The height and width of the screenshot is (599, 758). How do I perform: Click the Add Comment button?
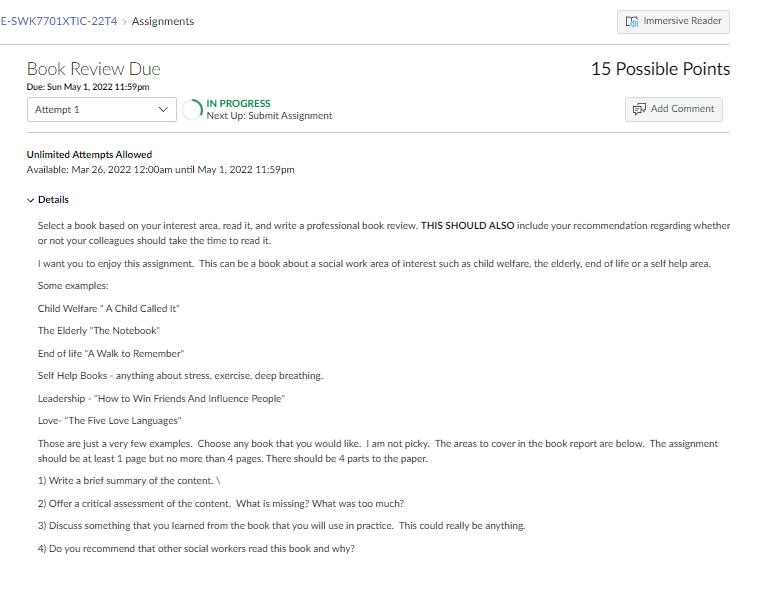click(673, 109)
